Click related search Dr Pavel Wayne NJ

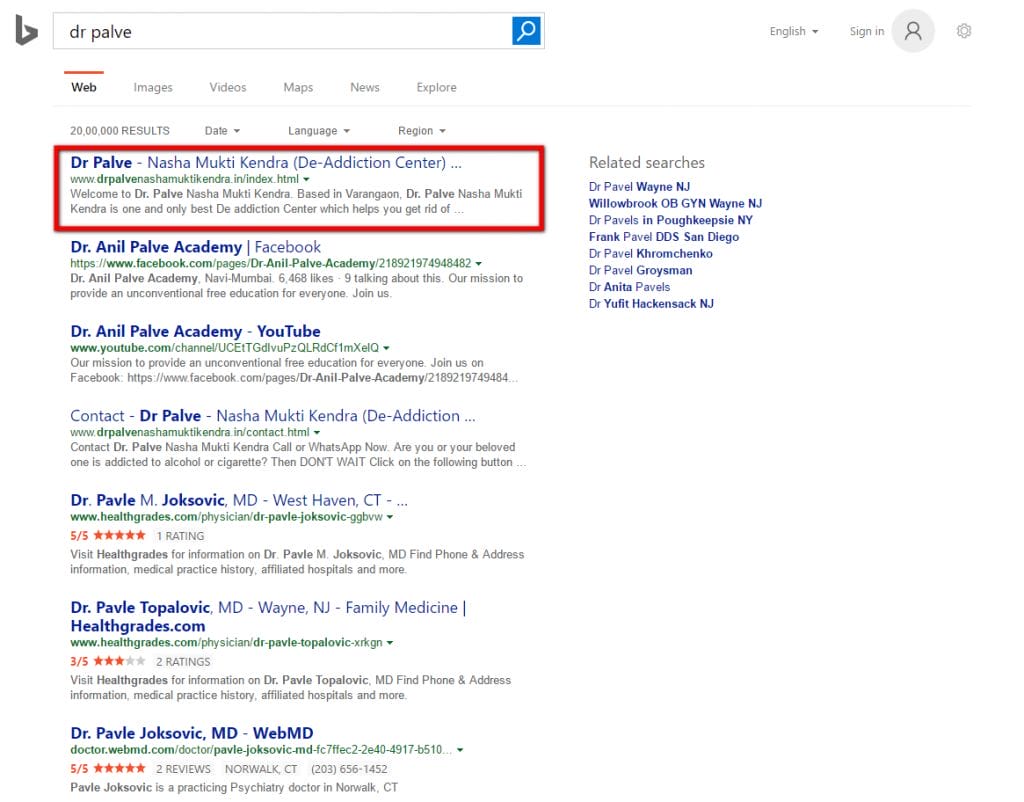tap(639, 187)
